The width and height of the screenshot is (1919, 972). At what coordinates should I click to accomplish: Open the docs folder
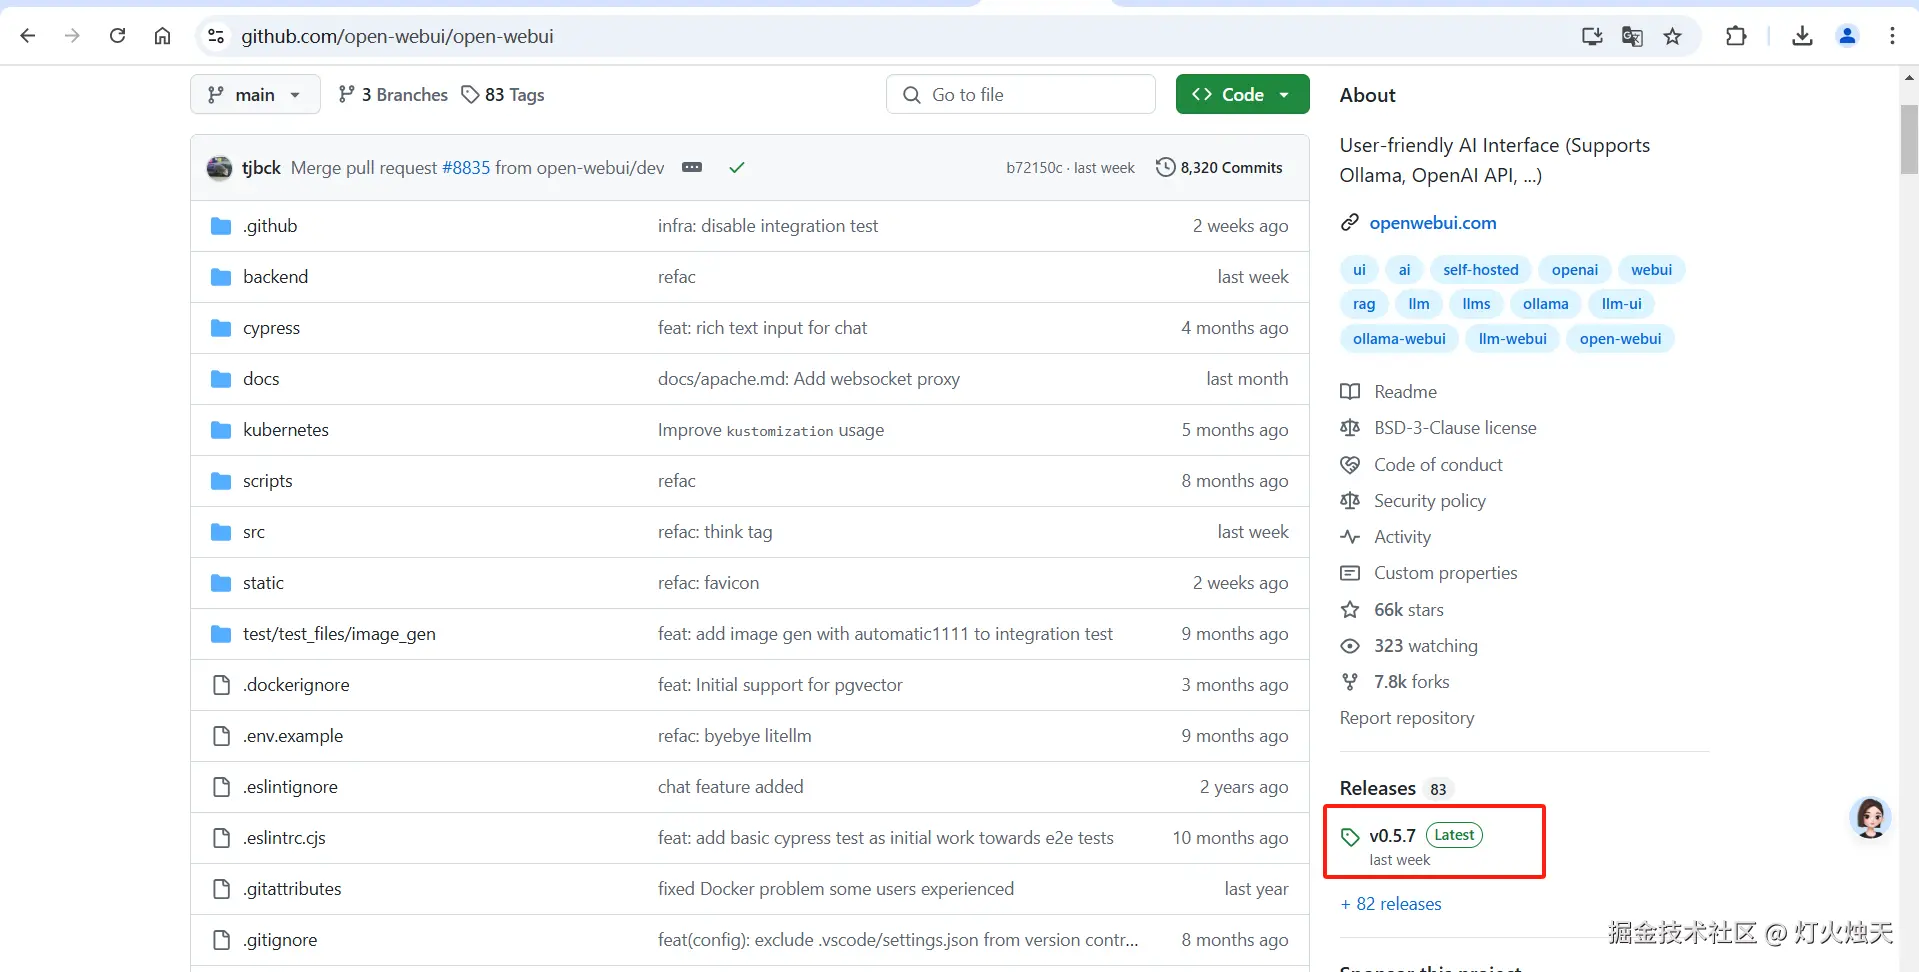[x=261, y=379]
